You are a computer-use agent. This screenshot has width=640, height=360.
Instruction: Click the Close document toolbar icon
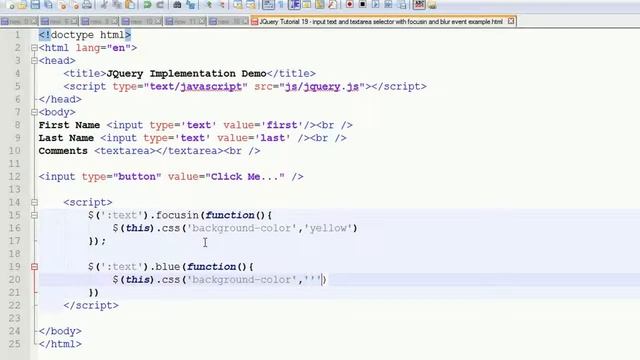62,5
